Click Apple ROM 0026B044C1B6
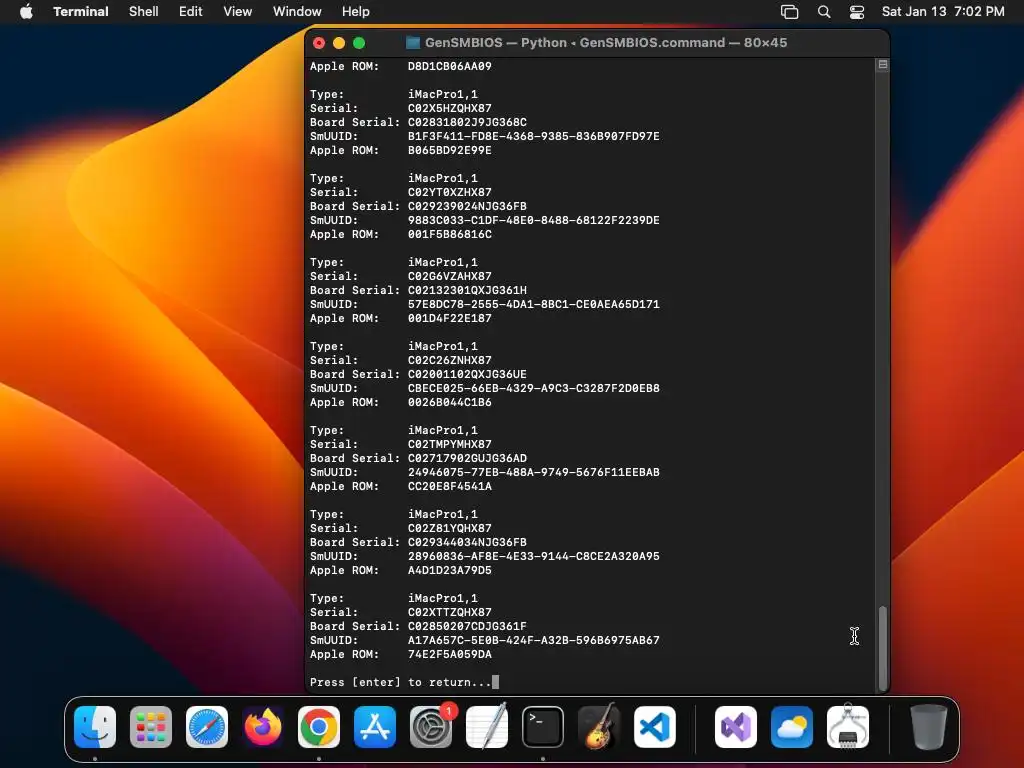Viewport: 1024px width, 768px height. click(449, 402)
